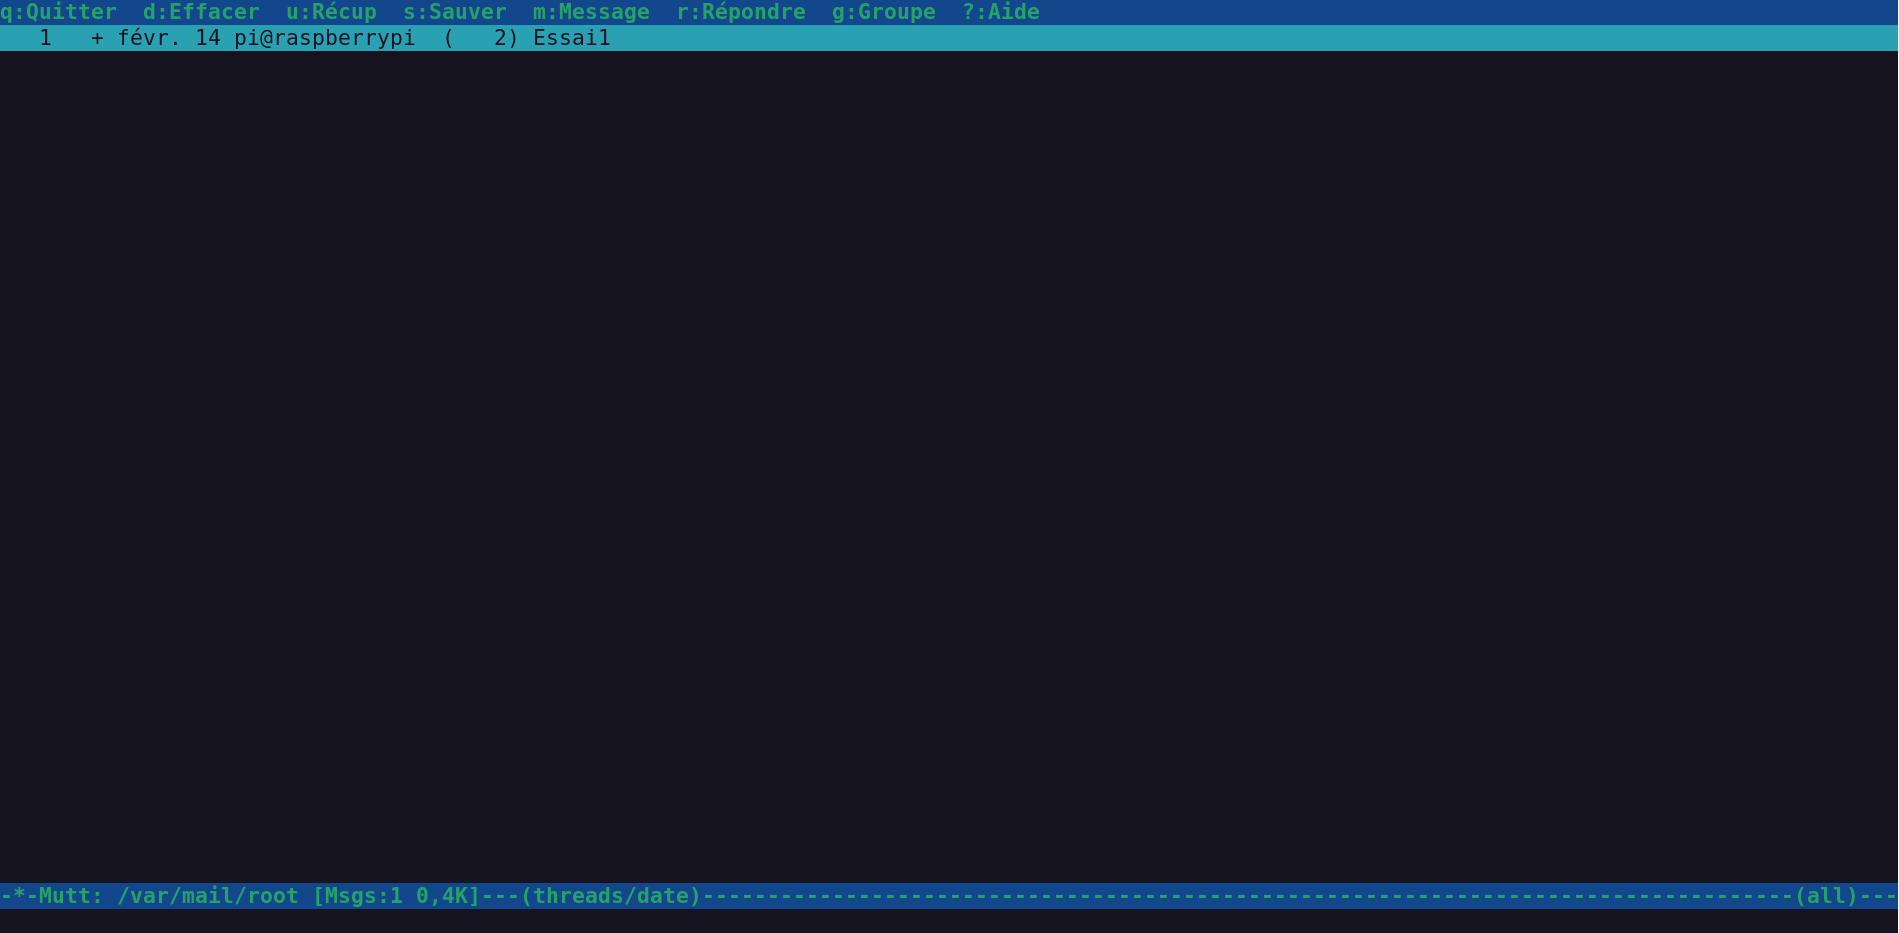The width and height of the screenshot is (1899, 933).
Task: Click the line count (2) field
Action: coord(481,38)
